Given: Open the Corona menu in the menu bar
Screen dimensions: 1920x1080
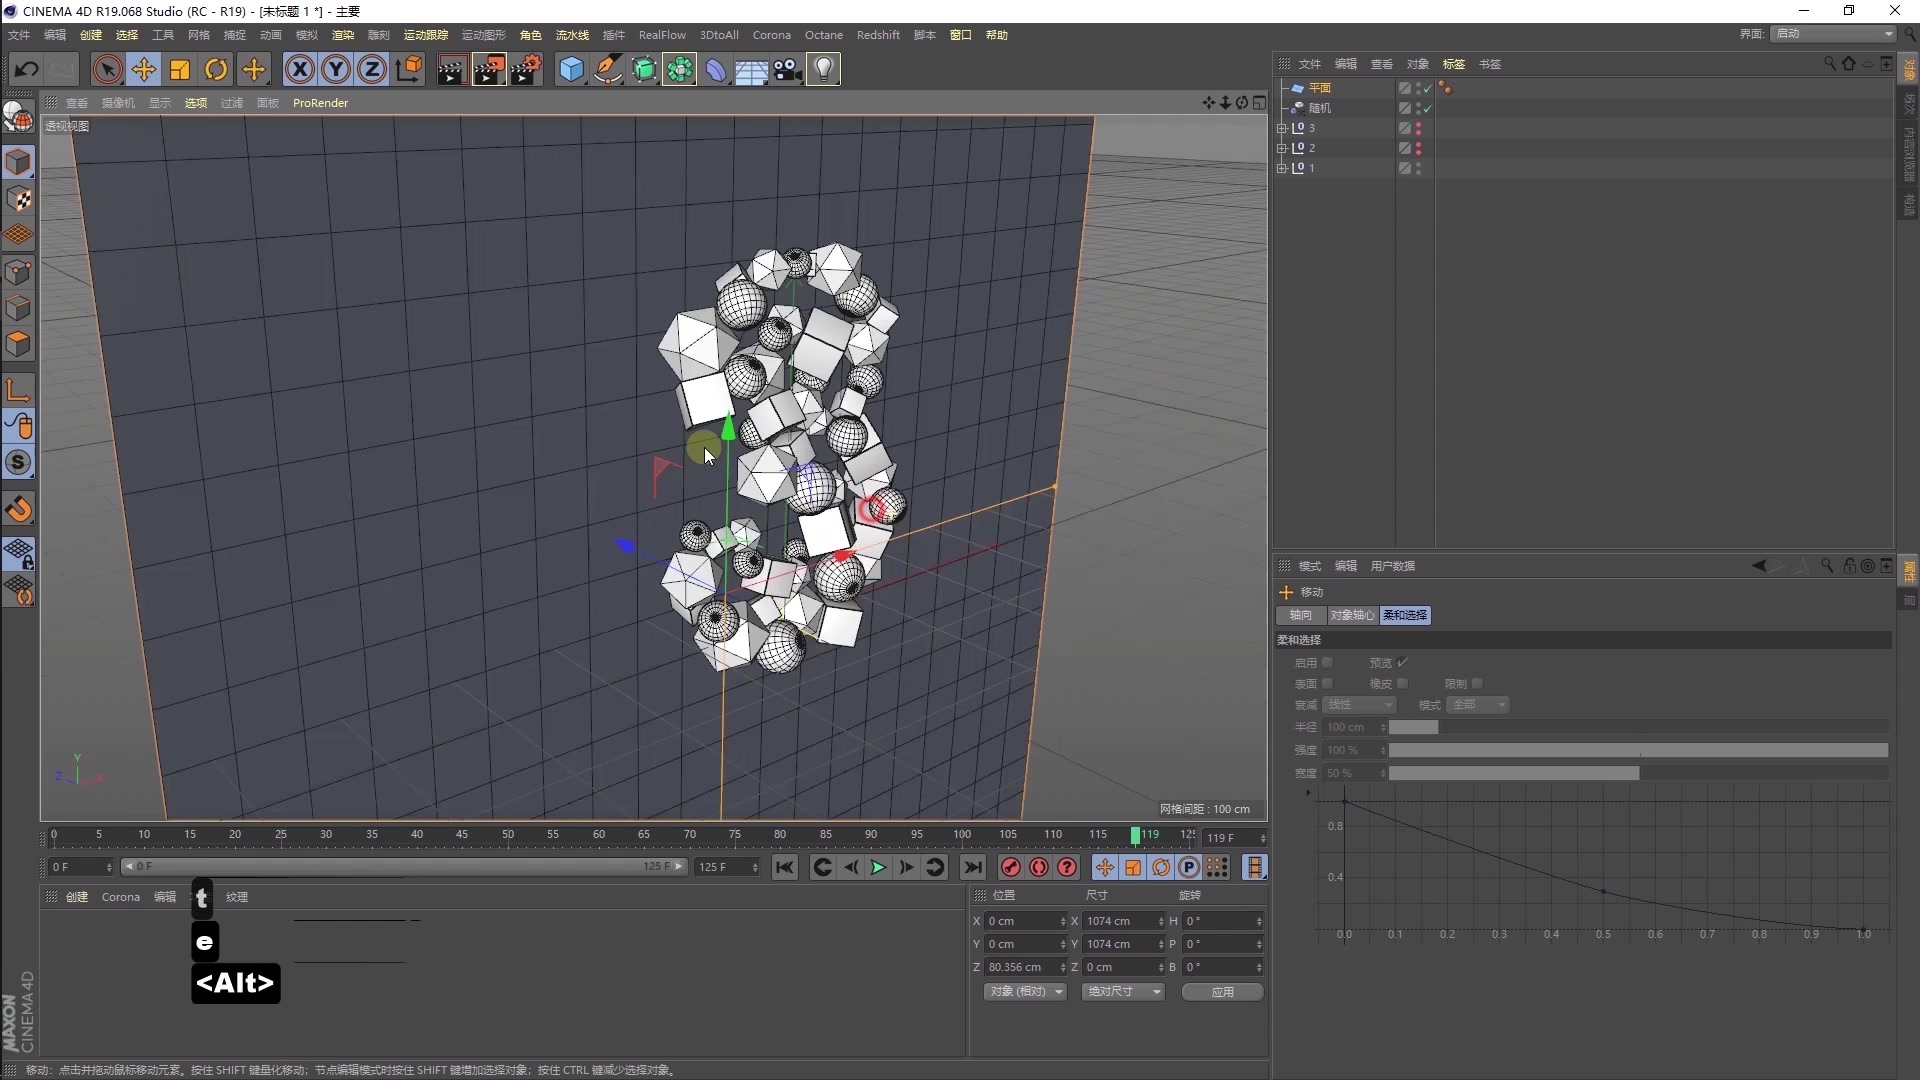Looking at the screenshot, I should click(x=772, y=34).
